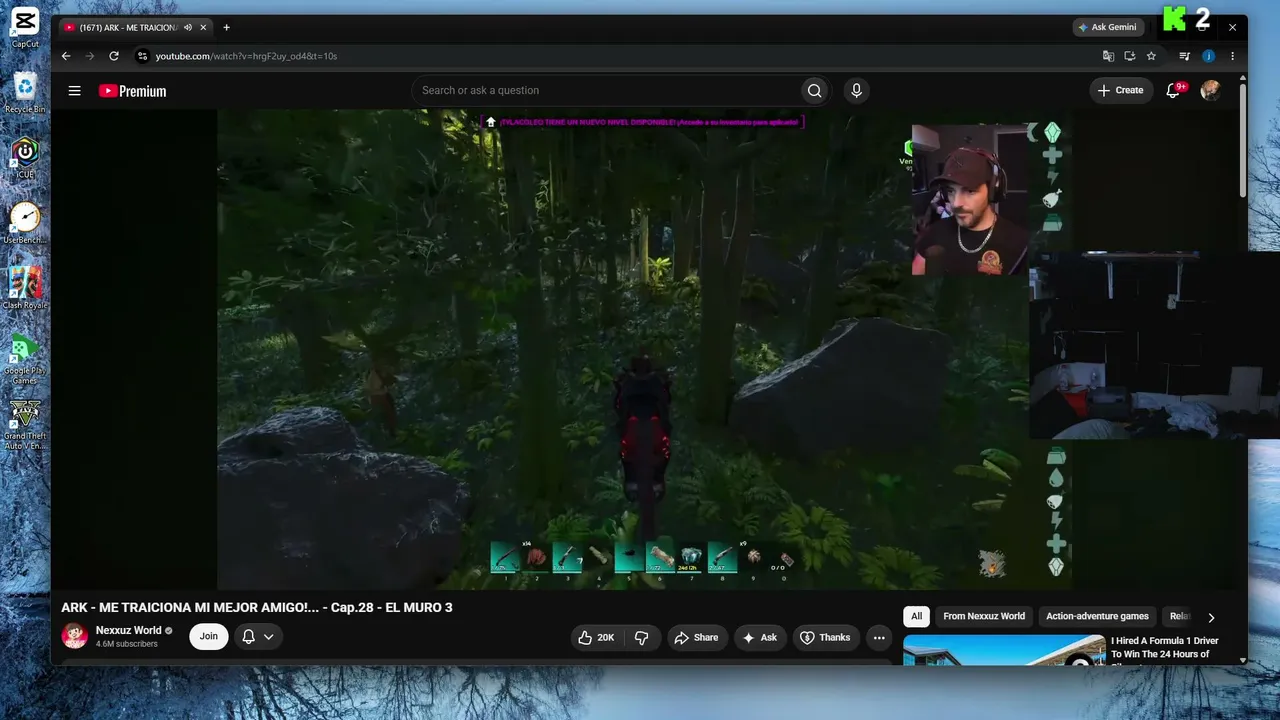Open Clash Royale desktop shortcut
This screenshot has height=720, width=1280.
click(x=25, y=288)
